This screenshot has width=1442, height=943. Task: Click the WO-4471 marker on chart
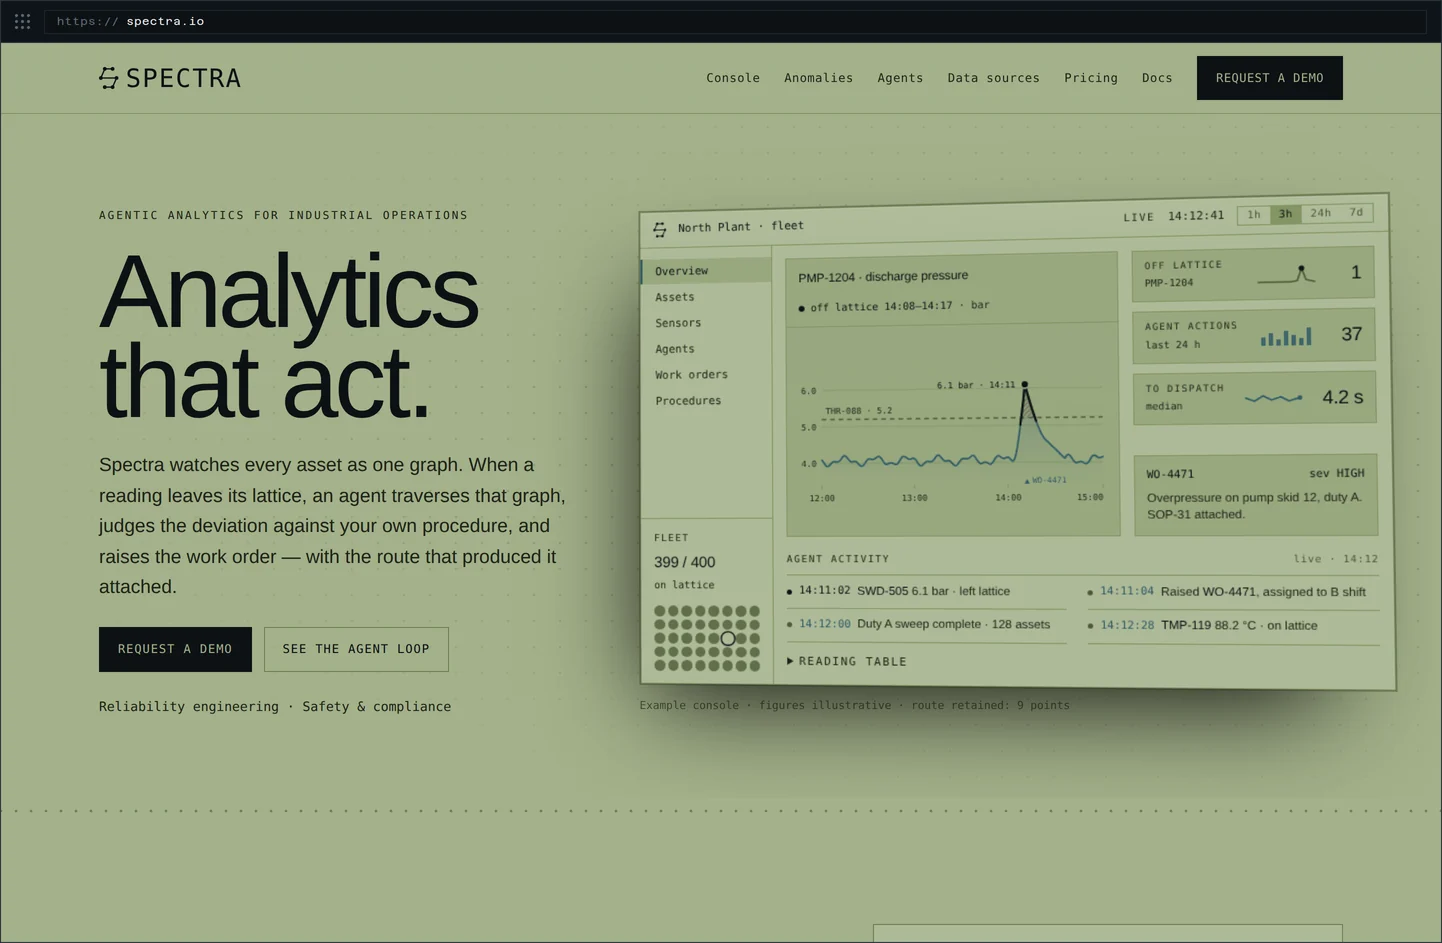[x=1045, y=480]
